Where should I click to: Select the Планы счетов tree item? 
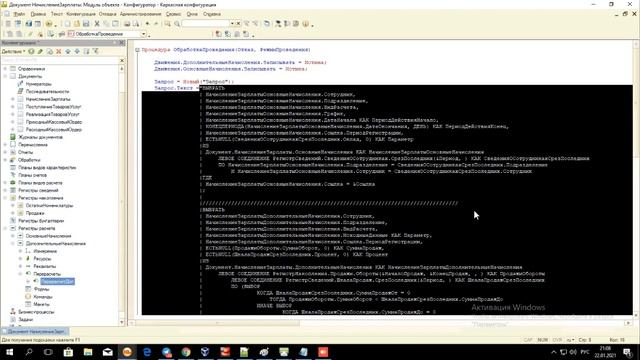click(x=32, y=175)
